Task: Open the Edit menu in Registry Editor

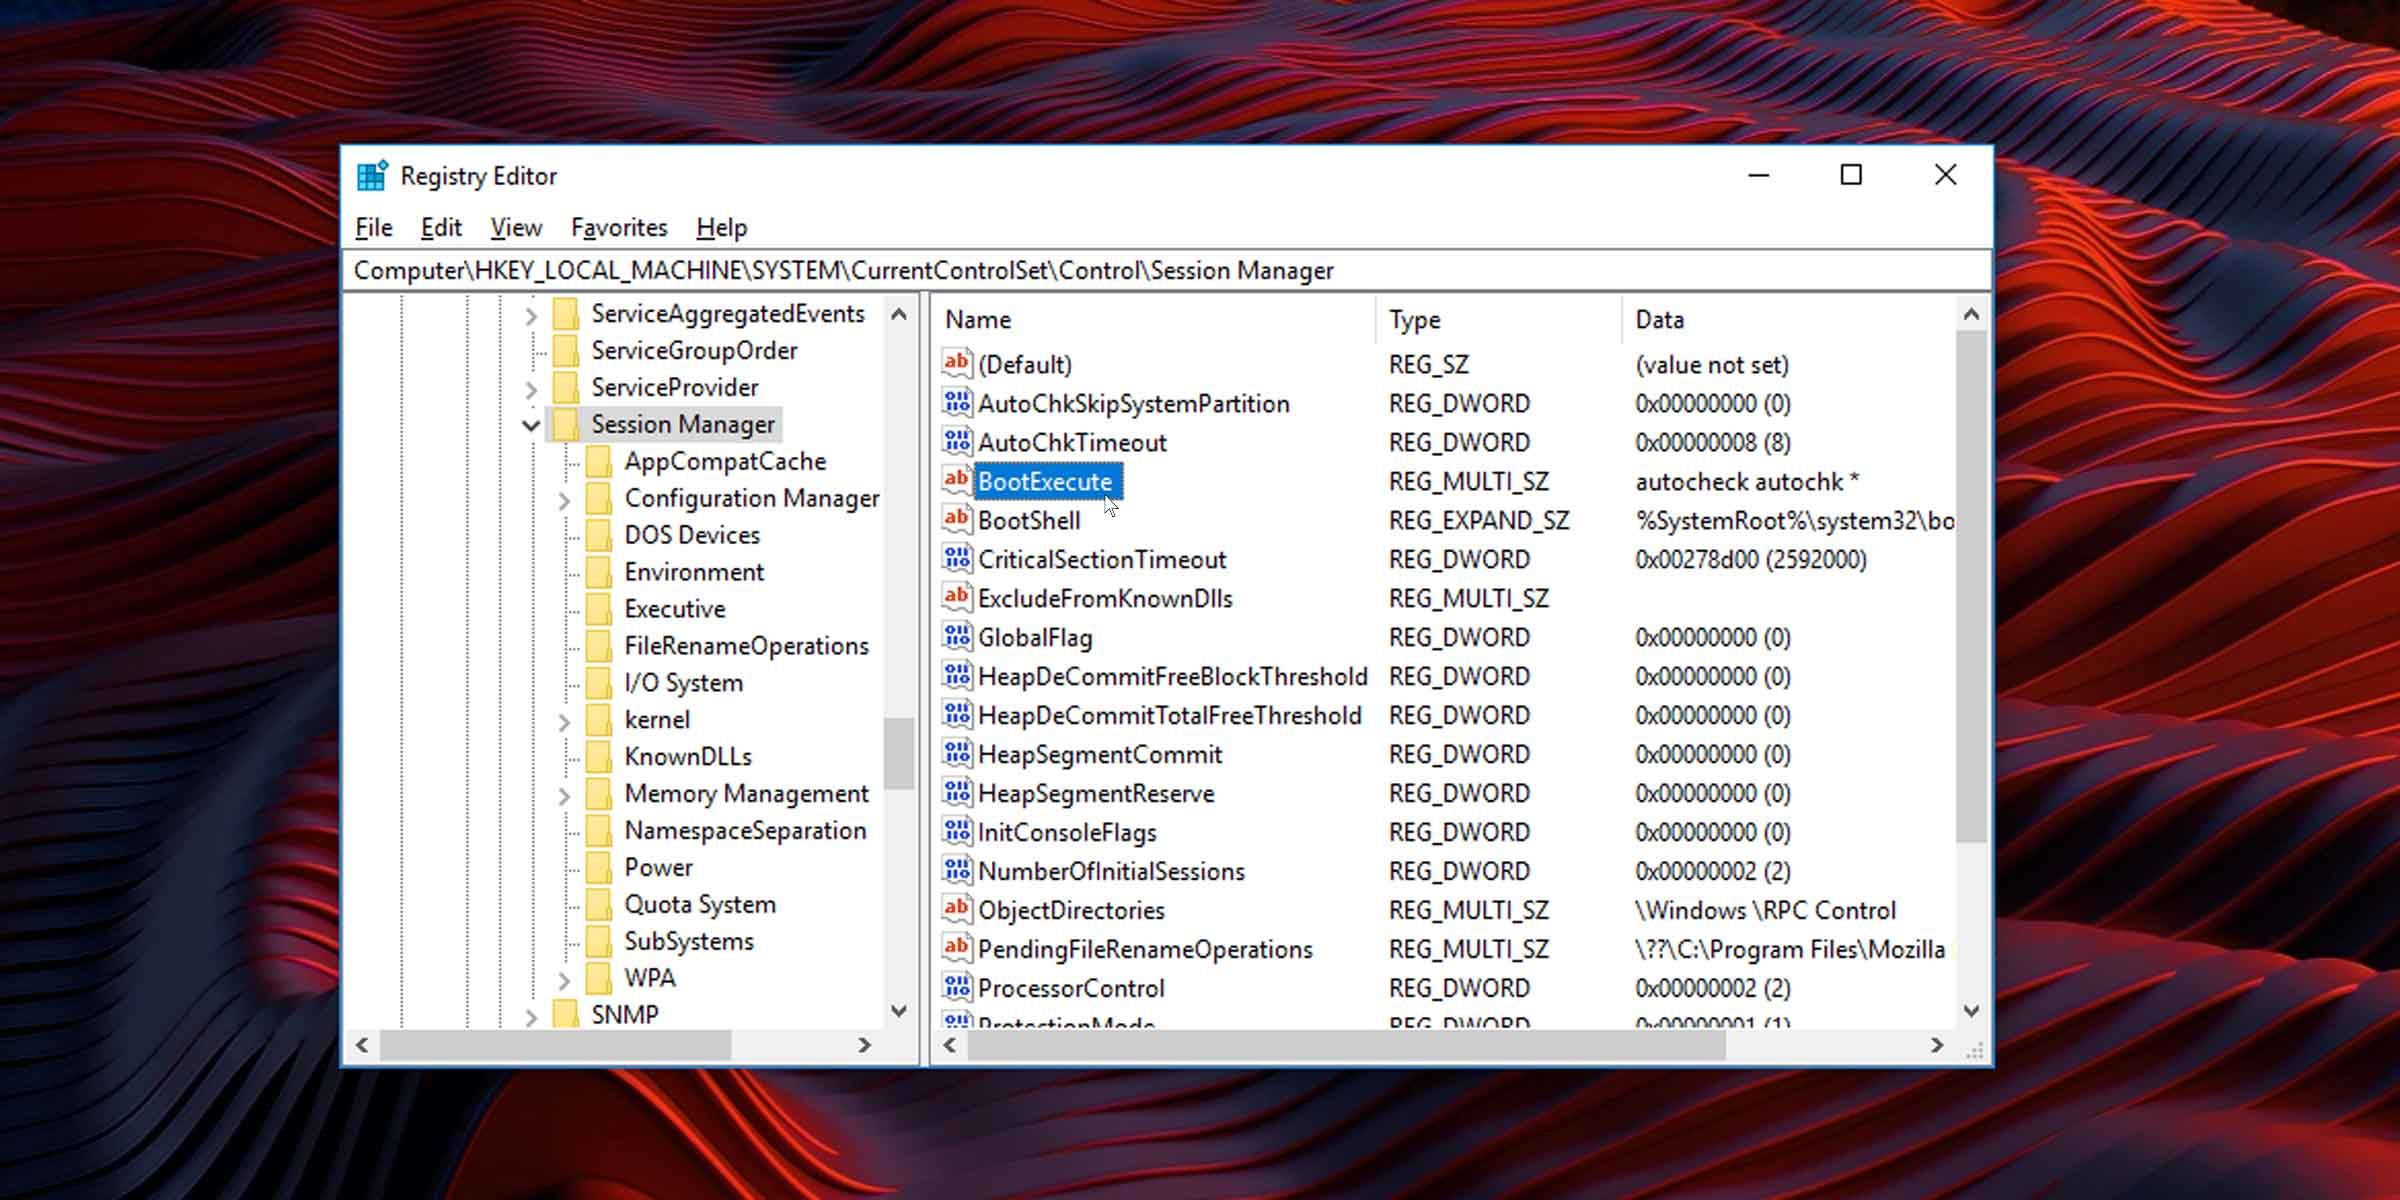Action: click(x=441, y=227)
